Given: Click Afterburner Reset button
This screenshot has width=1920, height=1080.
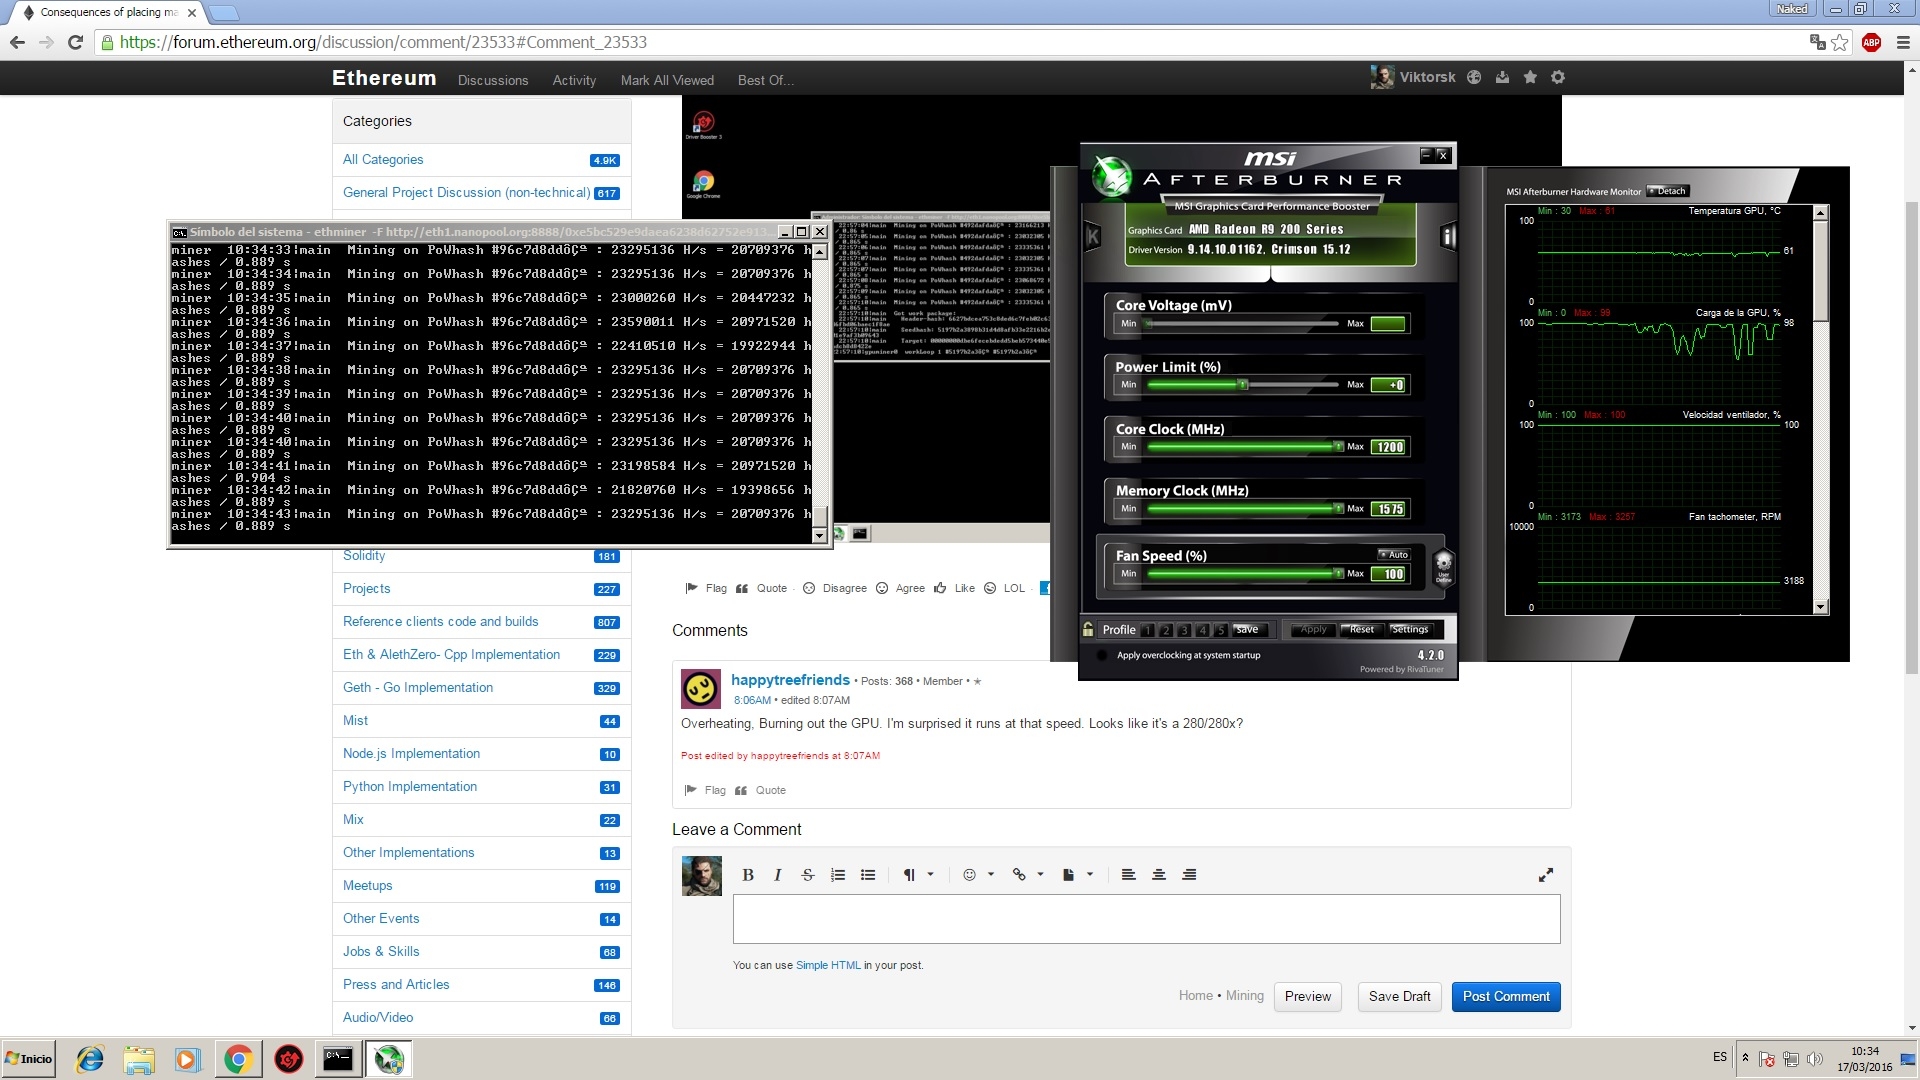Looking at the screenshot, I should click(1361, 630).
